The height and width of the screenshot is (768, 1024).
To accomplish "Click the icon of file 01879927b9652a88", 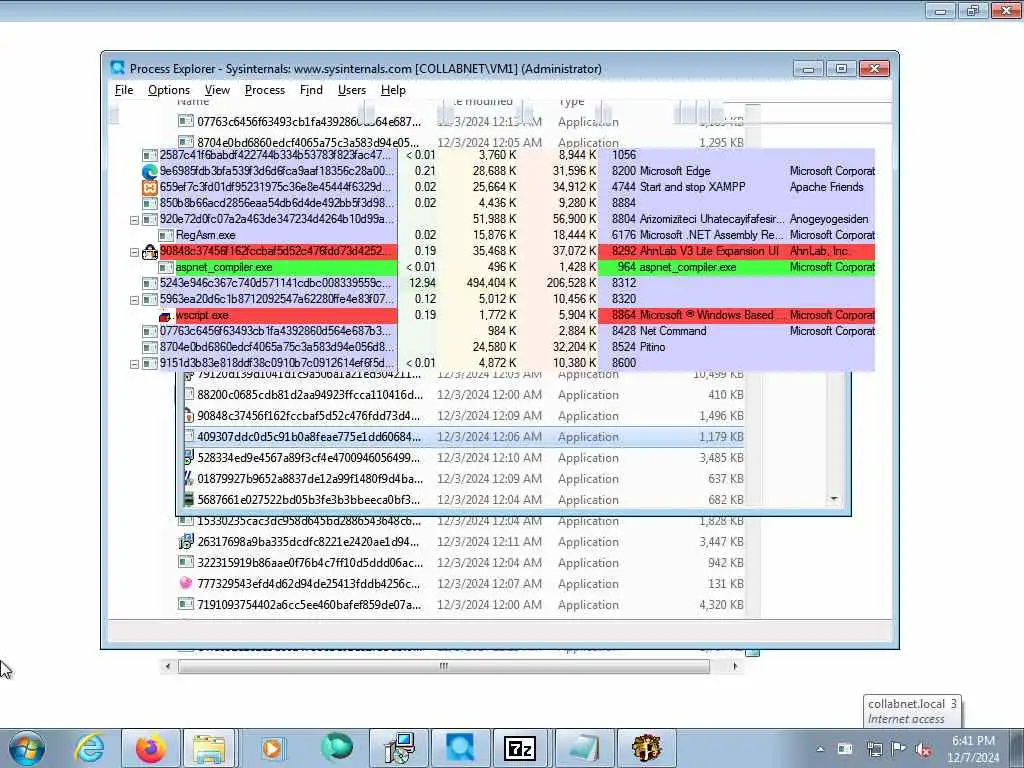I will click(x=188, y=479).
